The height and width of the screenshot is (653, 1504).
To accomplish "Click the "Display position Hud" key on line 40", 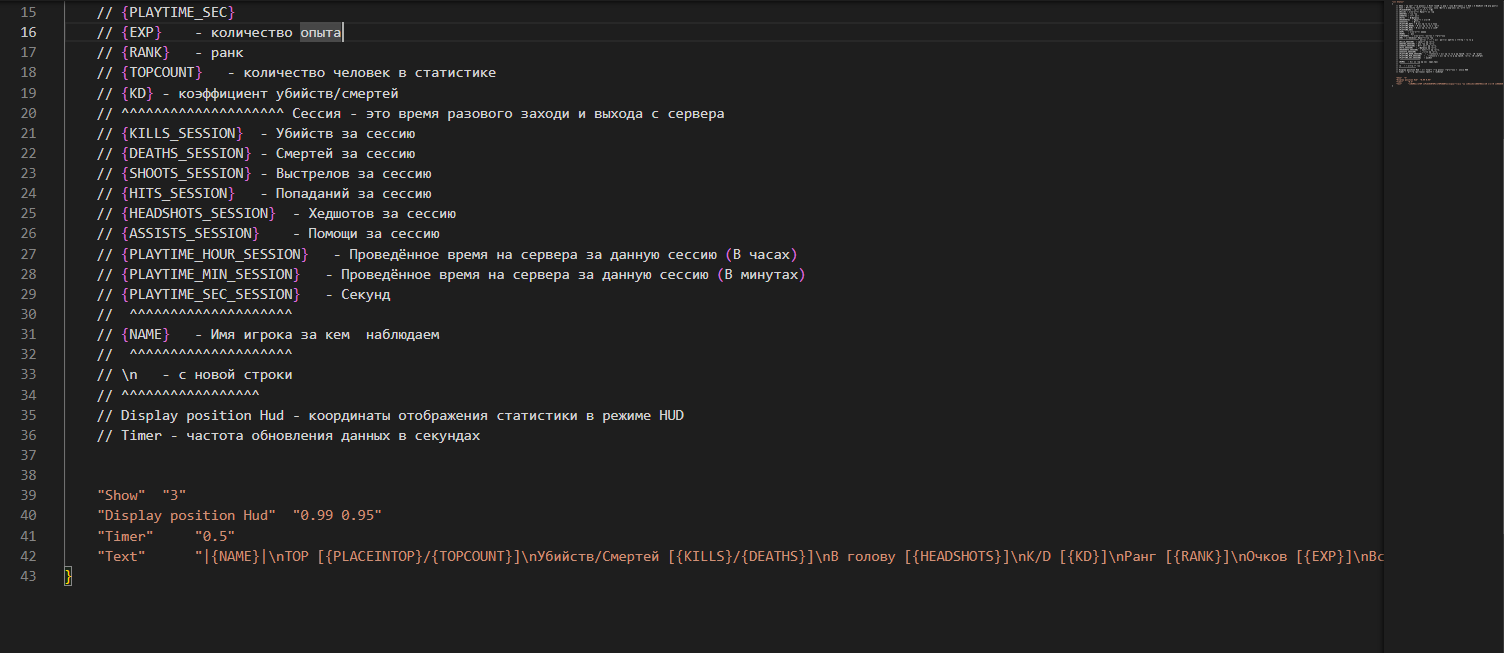I will tap(186, 515).
